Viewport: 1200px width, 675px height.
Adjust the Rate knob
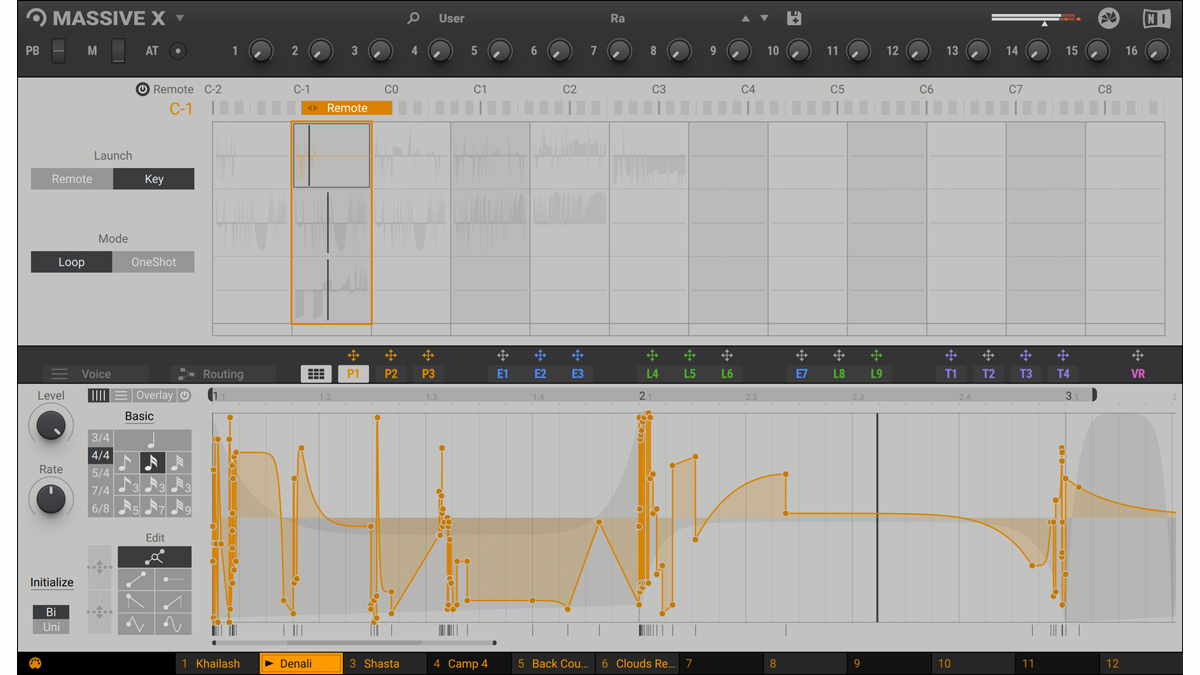[50, 498]
